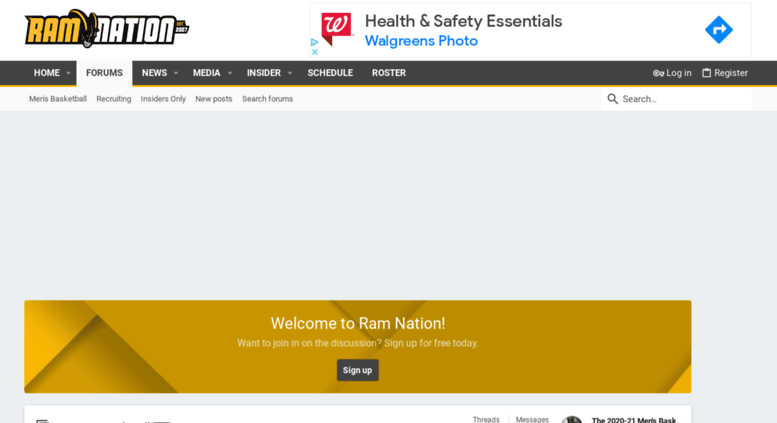The height and width of the screenshot is (423, 777).
Task: Click the 'Welcome to Ram Nation!' heading
Action: (x=358, y=323)
